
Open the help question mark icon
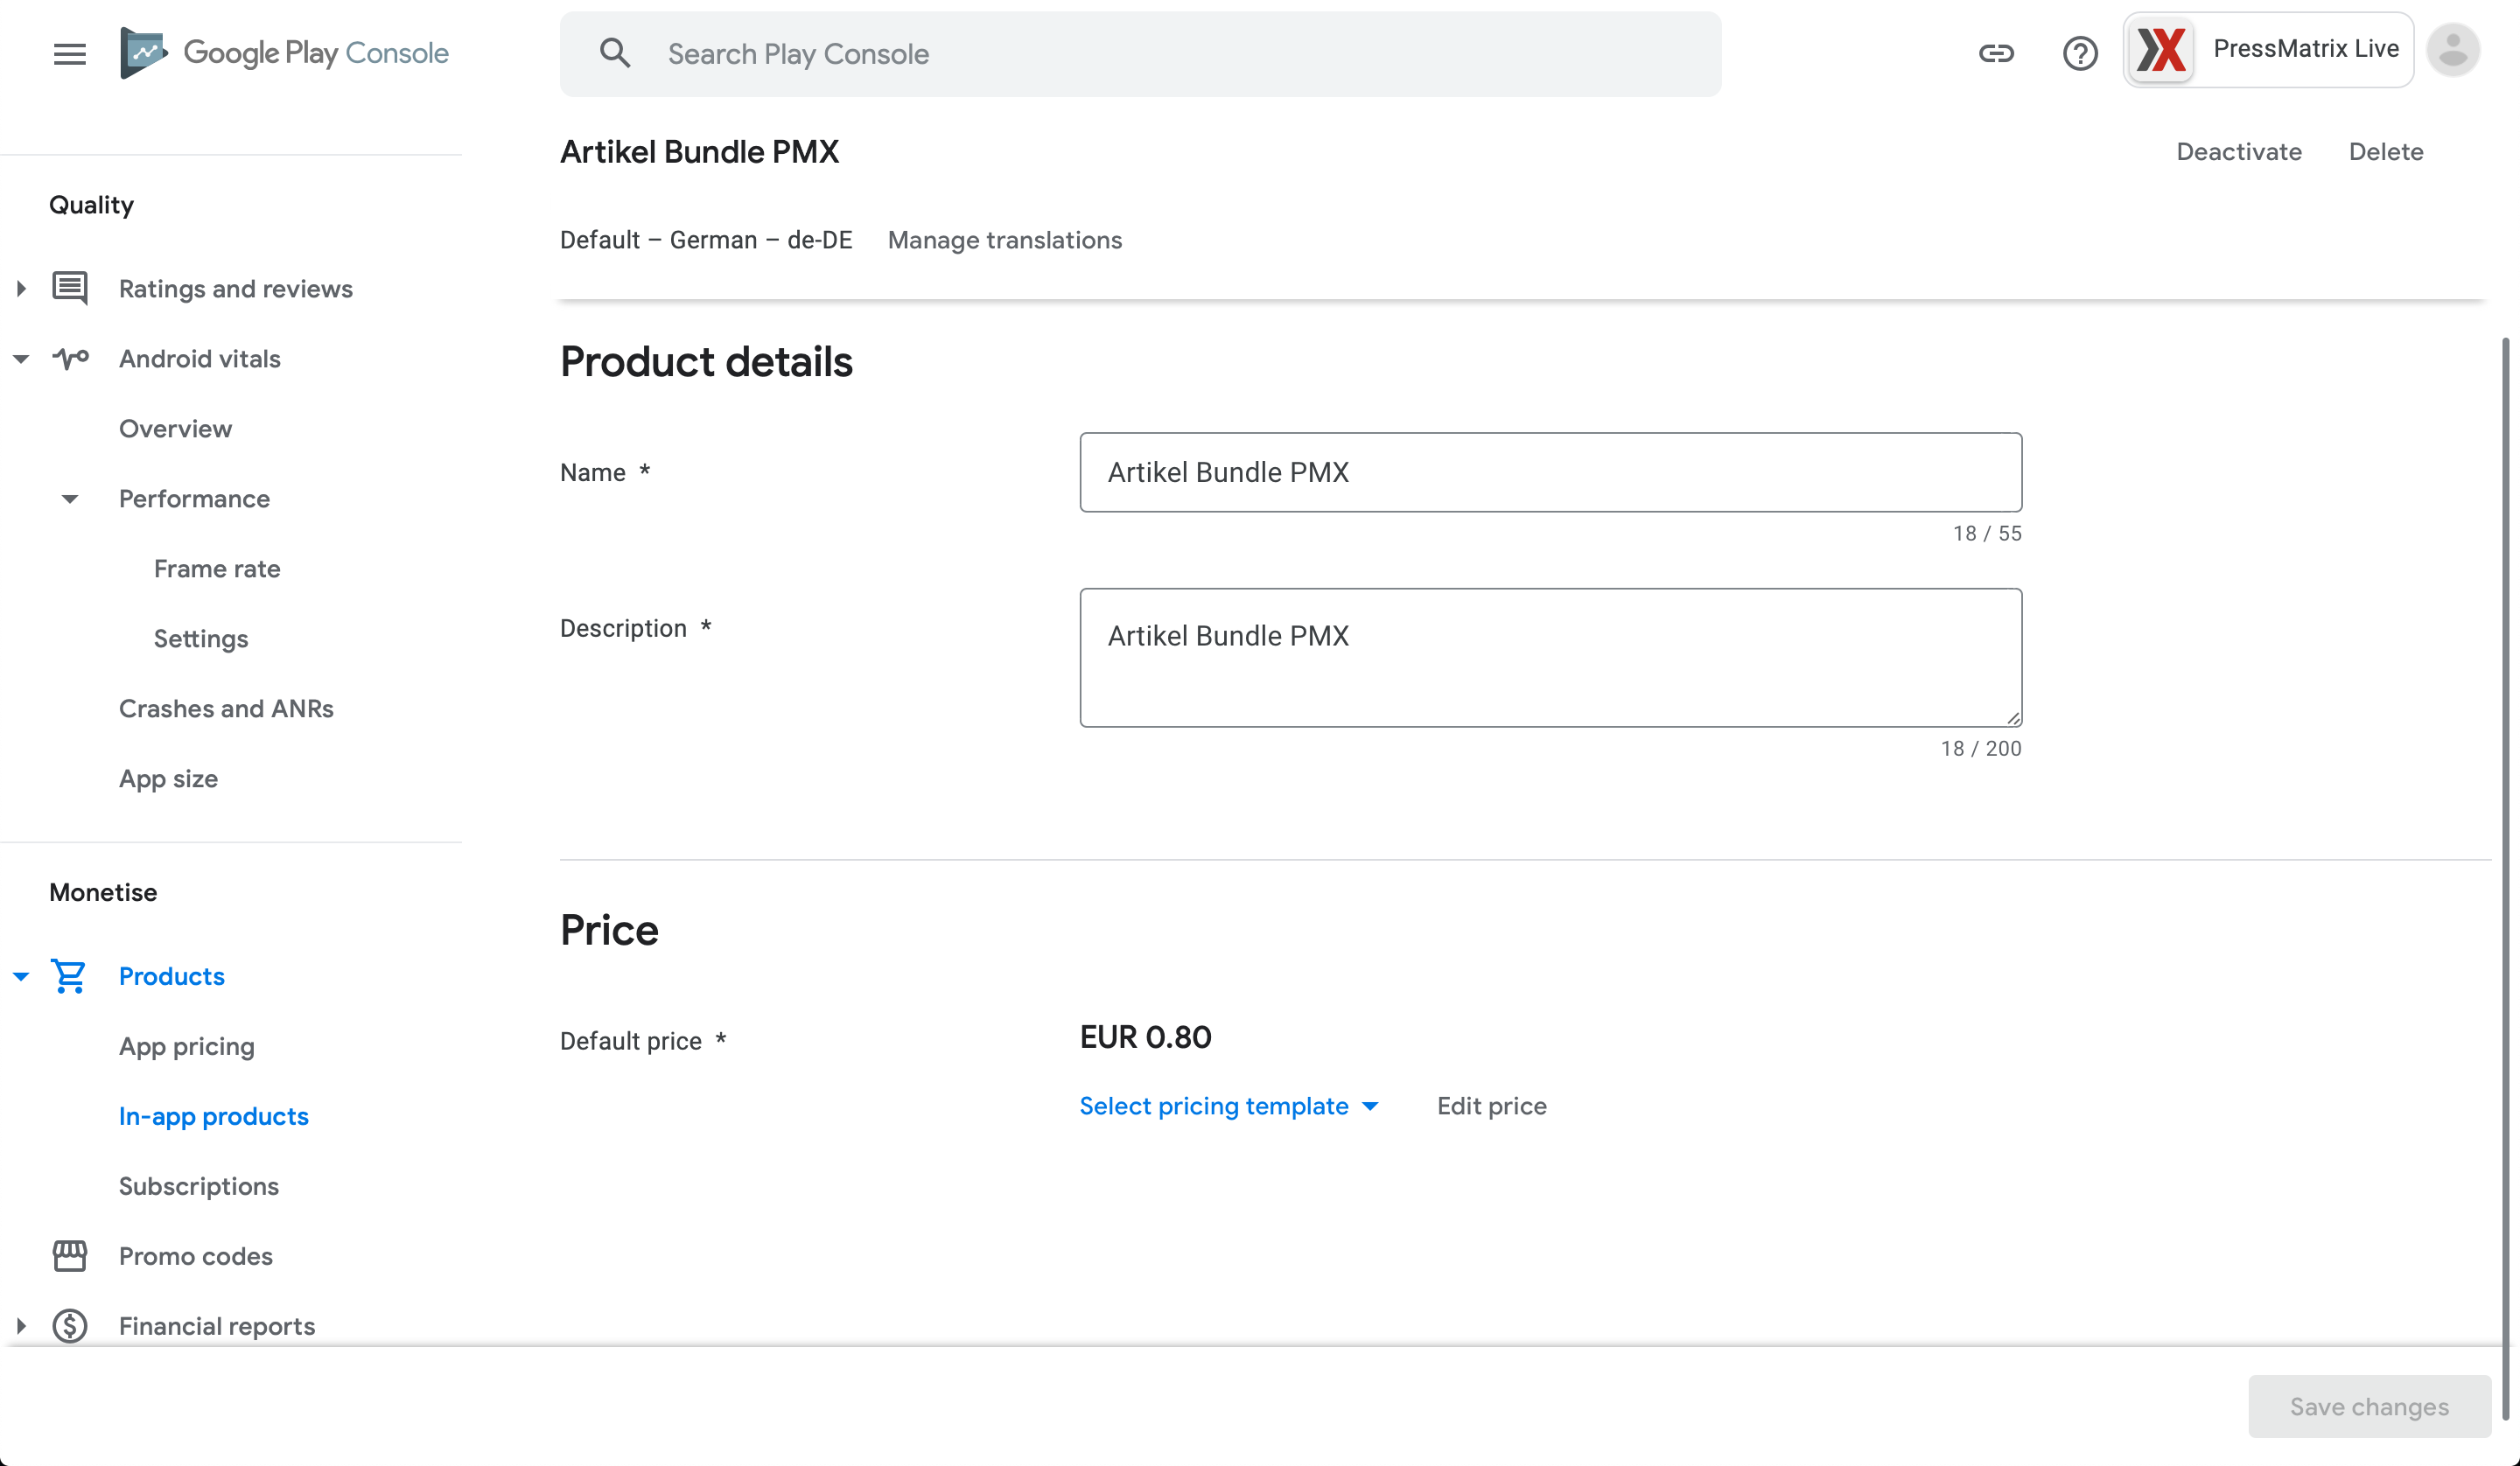[2080, 53]
